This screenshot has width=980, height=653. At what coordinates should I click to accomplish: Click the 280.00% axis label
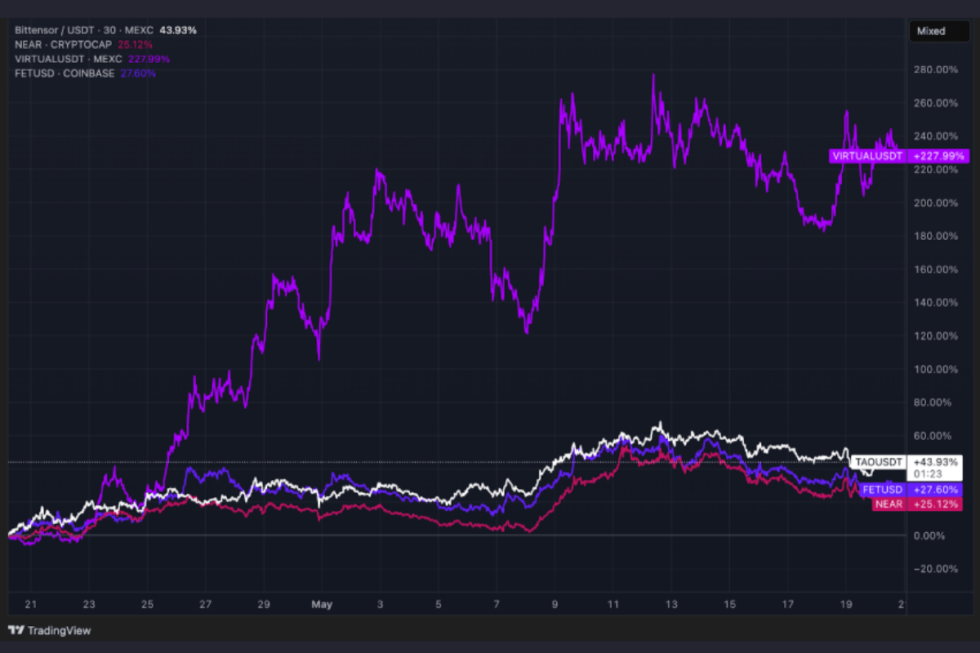935,69
